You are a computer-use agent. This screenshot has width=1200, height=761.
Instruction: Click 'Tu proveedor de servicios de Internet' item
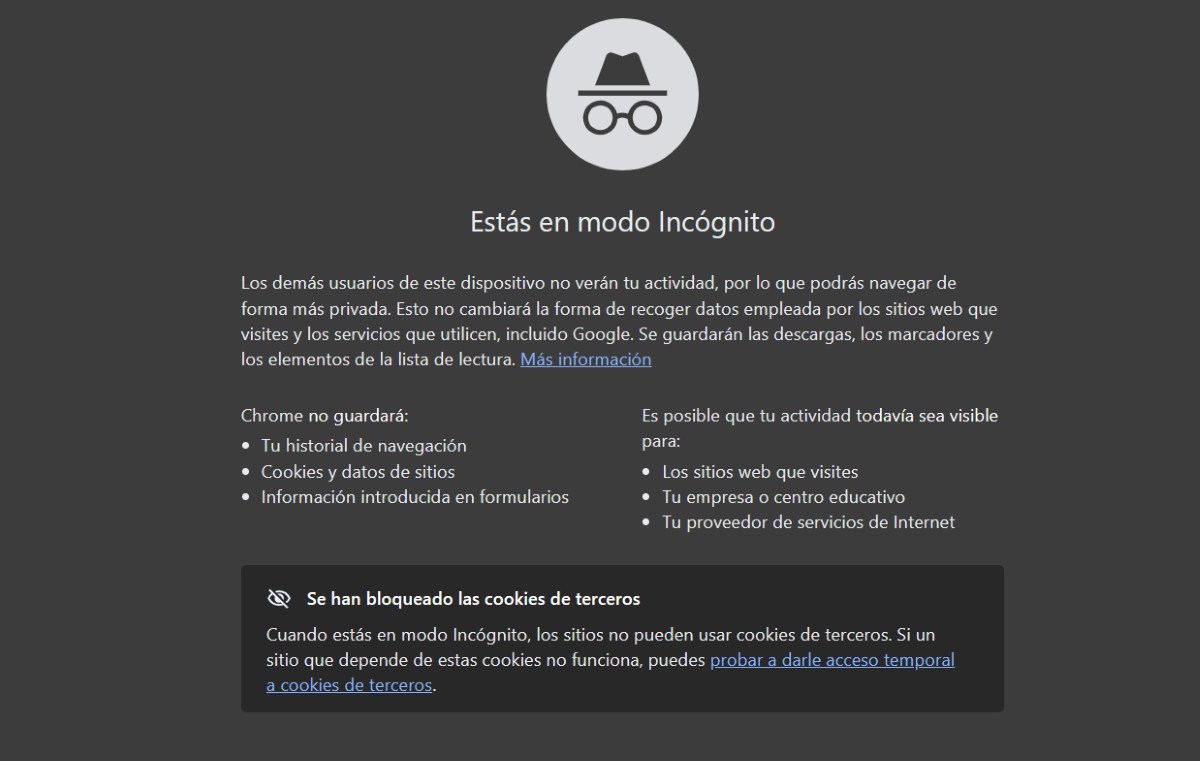coord(810,522)
